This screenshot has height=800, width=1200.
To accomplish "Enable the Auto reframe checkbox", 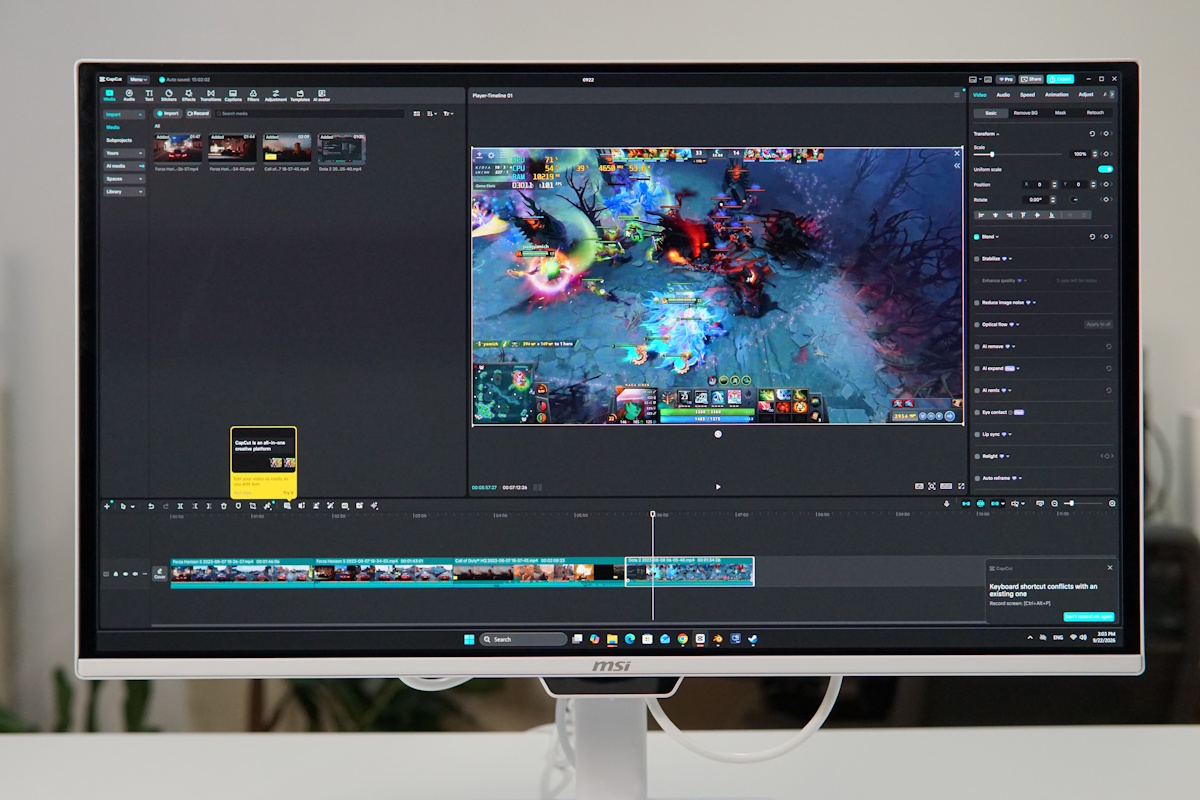I will (x=976, y=478).
